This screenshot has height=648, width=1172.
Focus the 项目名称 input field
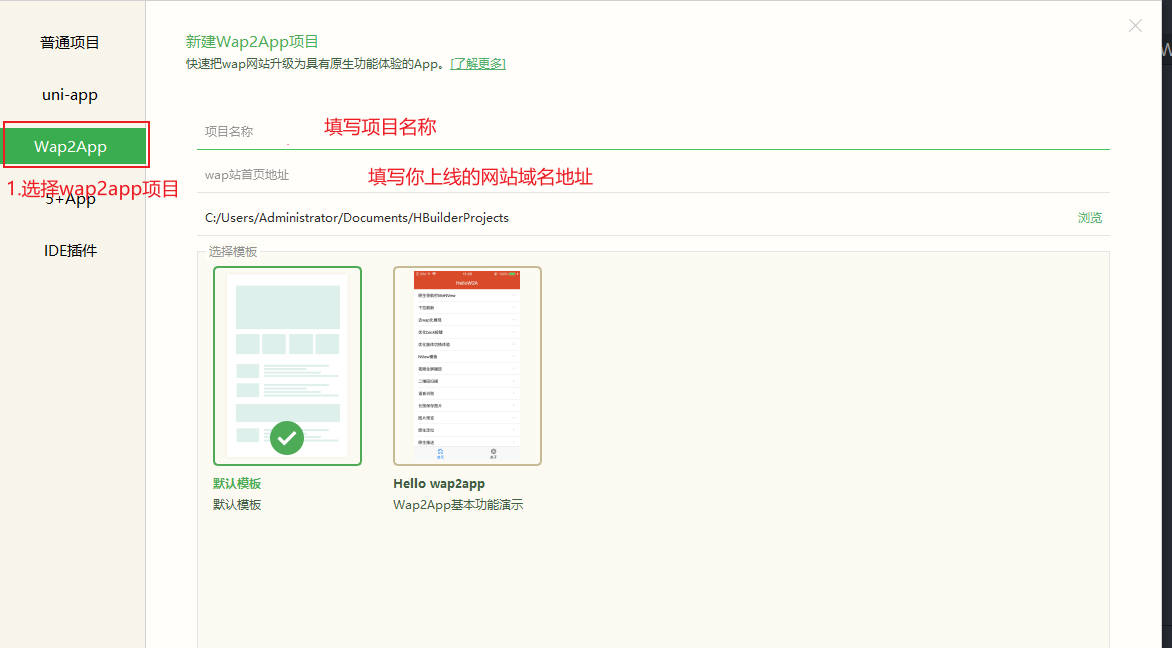(x=653, y=131)
